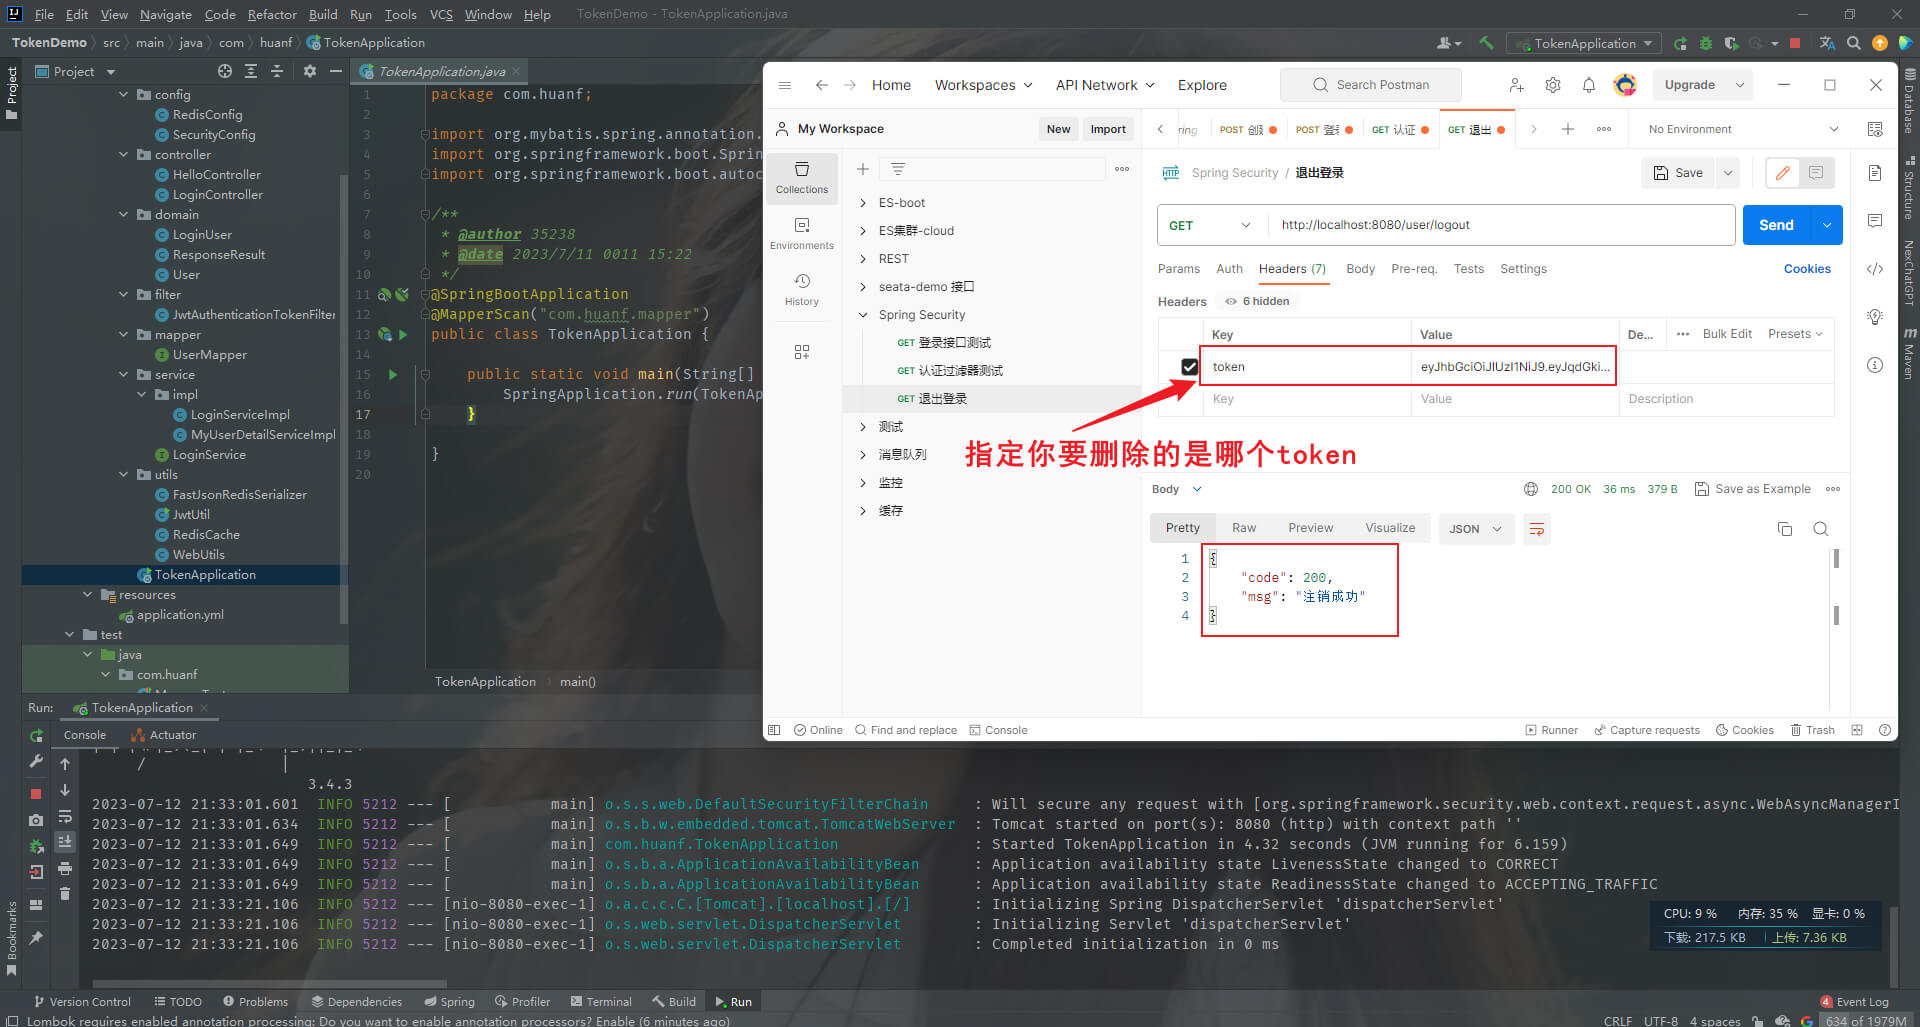This screenshot has height=1027, width=1920.
Task: Open the Cookies link
Action: (x=1807, y=269)
